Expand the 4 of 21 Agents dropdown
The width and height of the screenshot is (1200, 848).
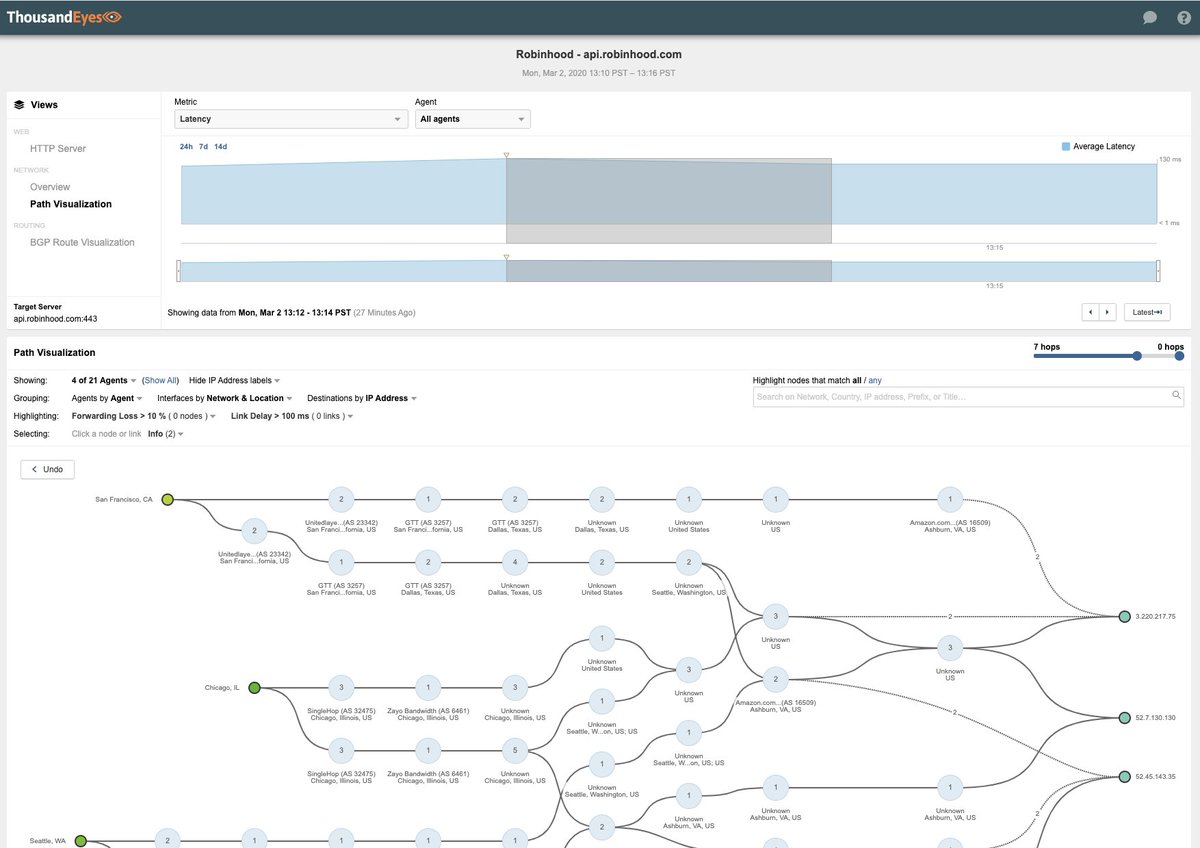[103, 381]
